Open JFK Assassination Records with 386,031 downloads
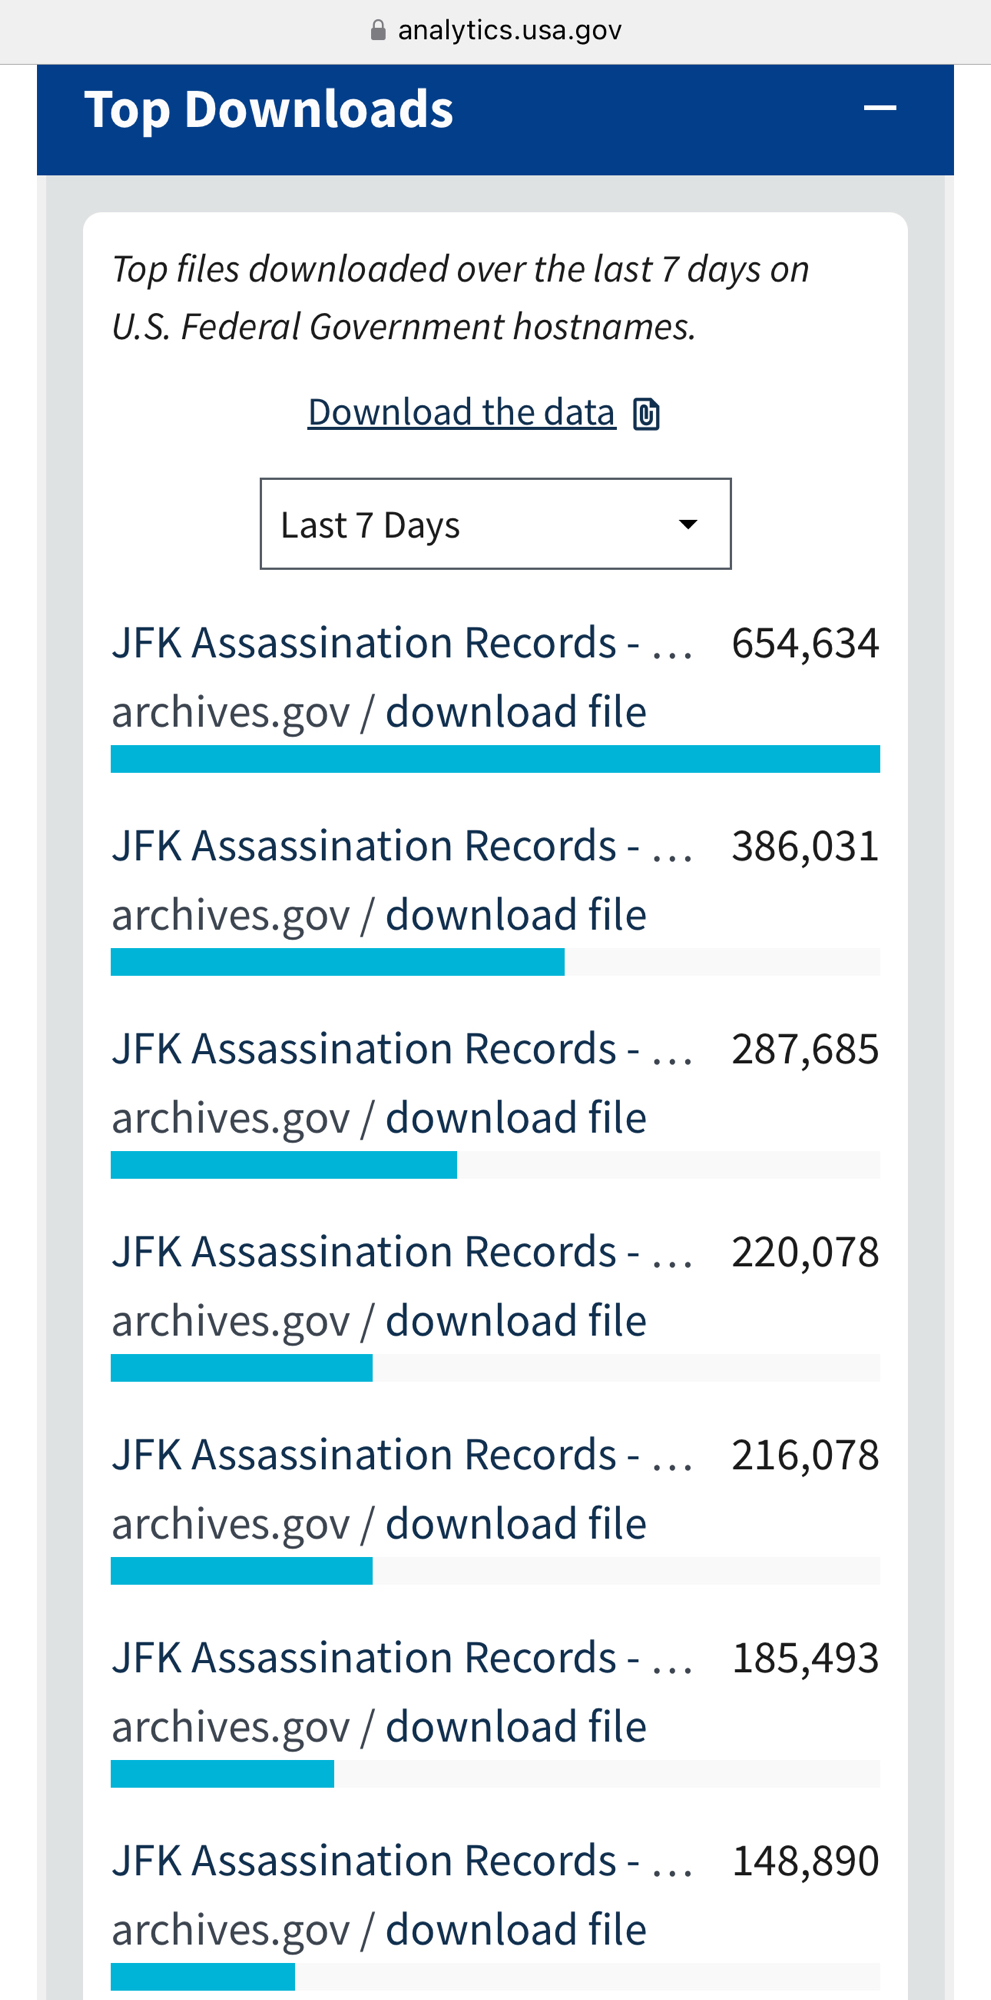Image resolution: width=991 pixels, height=2000 pixels. (402, 846)
